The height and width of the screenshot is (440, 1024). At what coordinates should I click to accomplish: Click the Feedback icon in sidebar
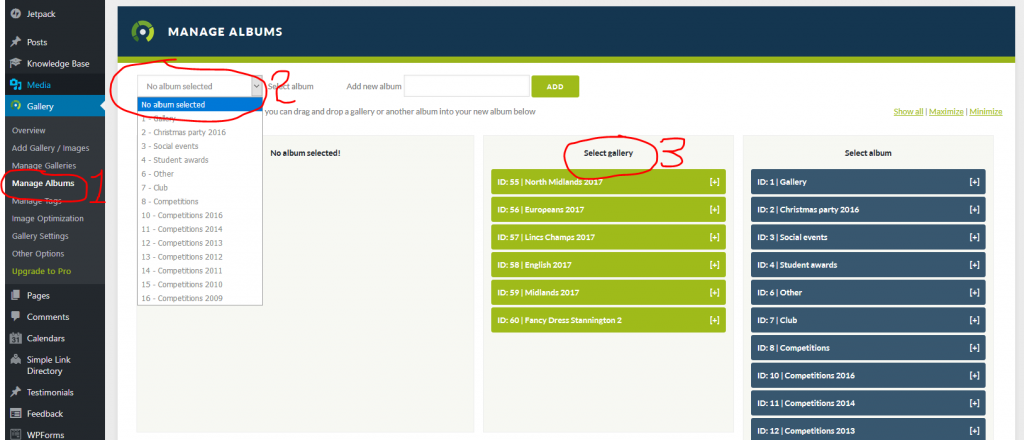point(16,414)
